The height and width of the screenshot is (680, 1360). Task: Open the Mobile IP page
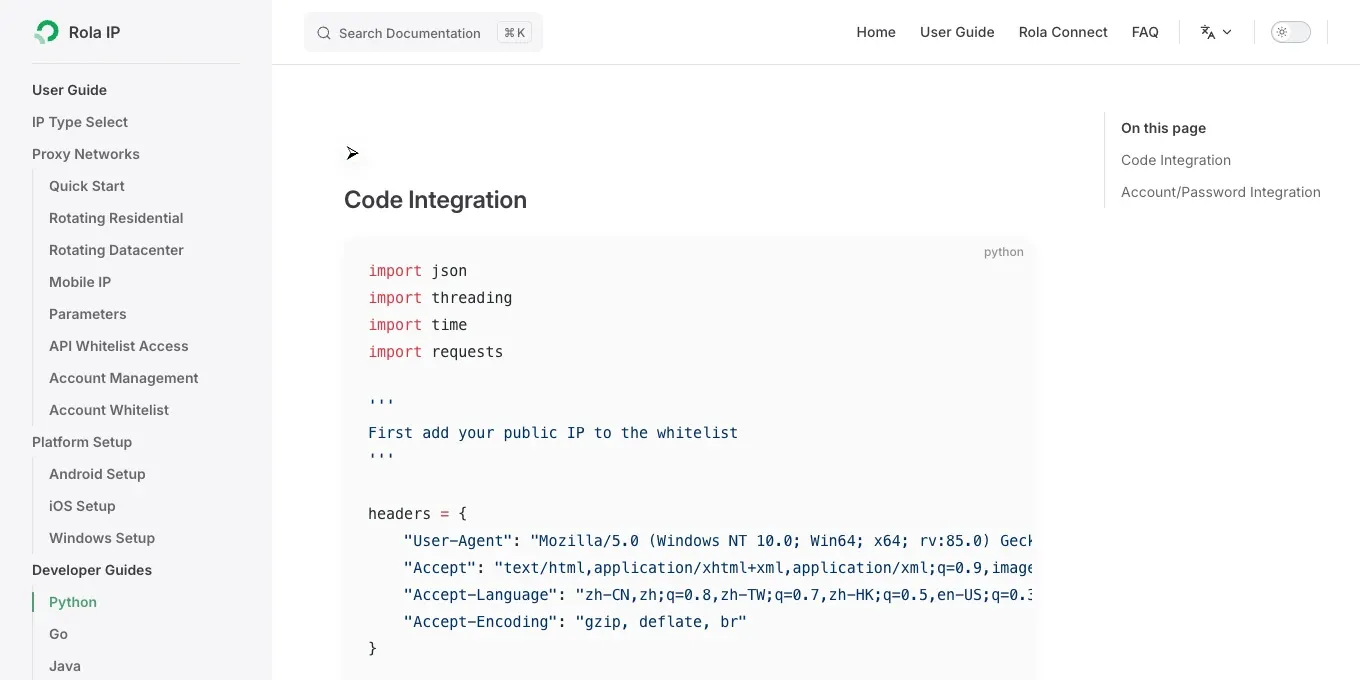(x=80, y=282)
